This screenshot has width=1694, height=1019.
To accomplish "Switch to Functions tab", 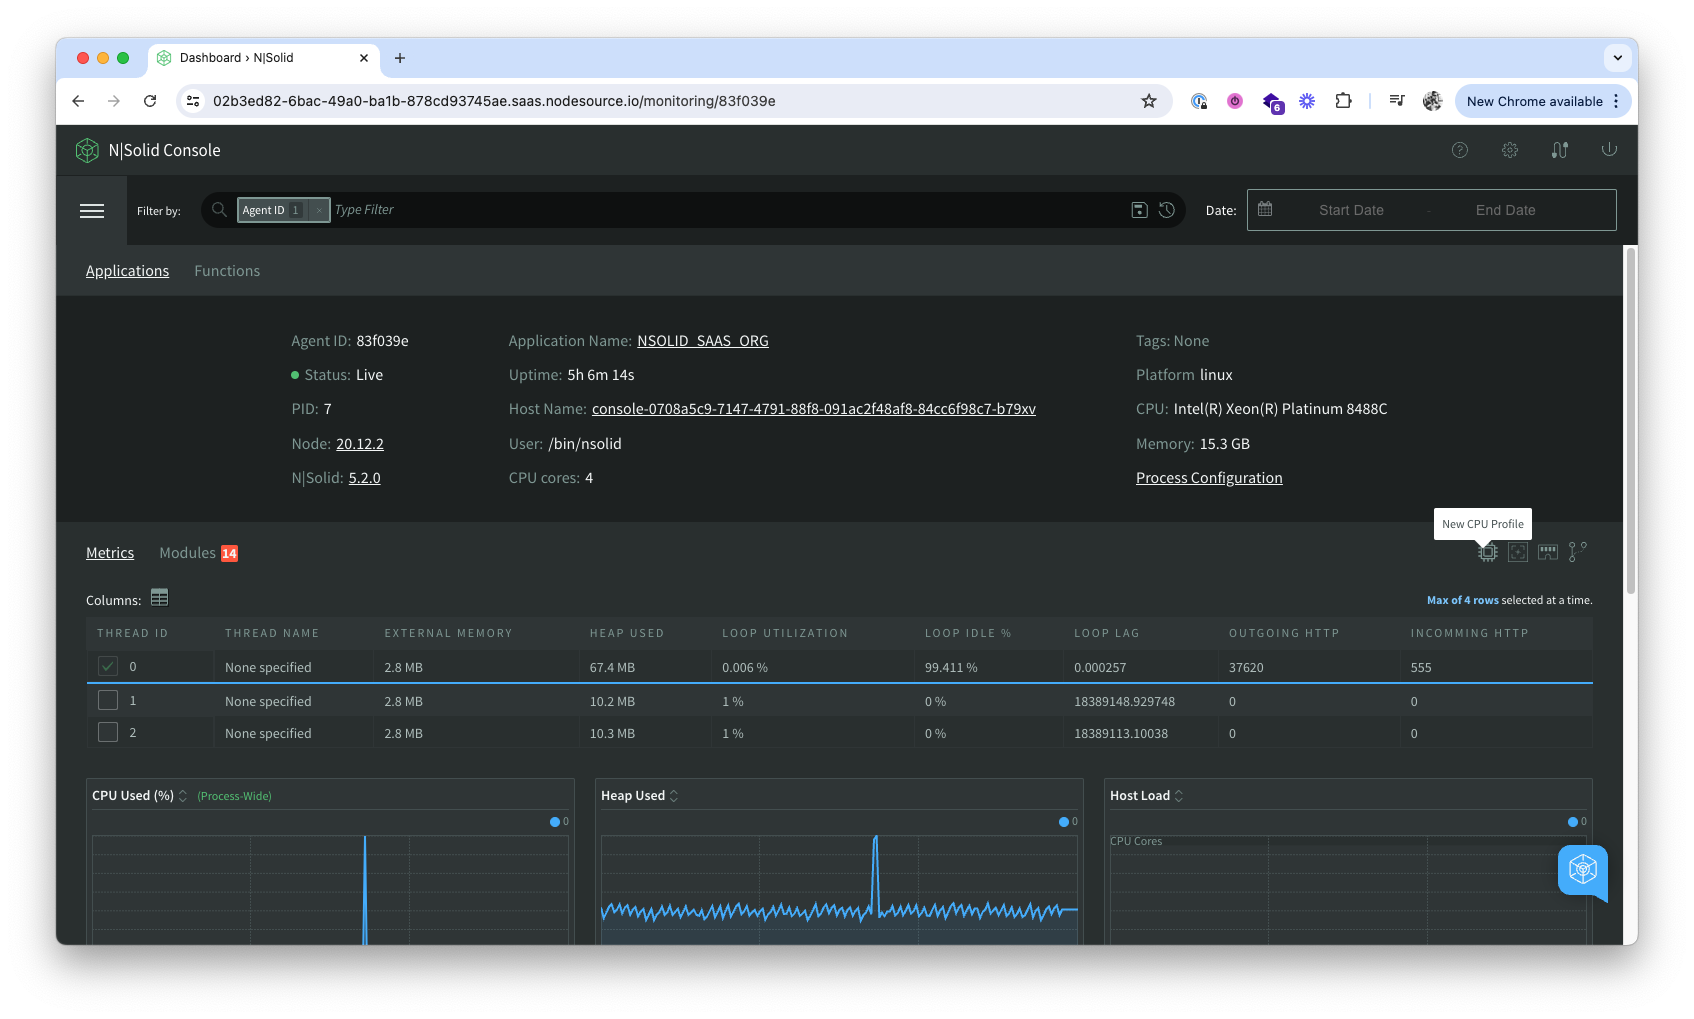I will click(227, 271).
